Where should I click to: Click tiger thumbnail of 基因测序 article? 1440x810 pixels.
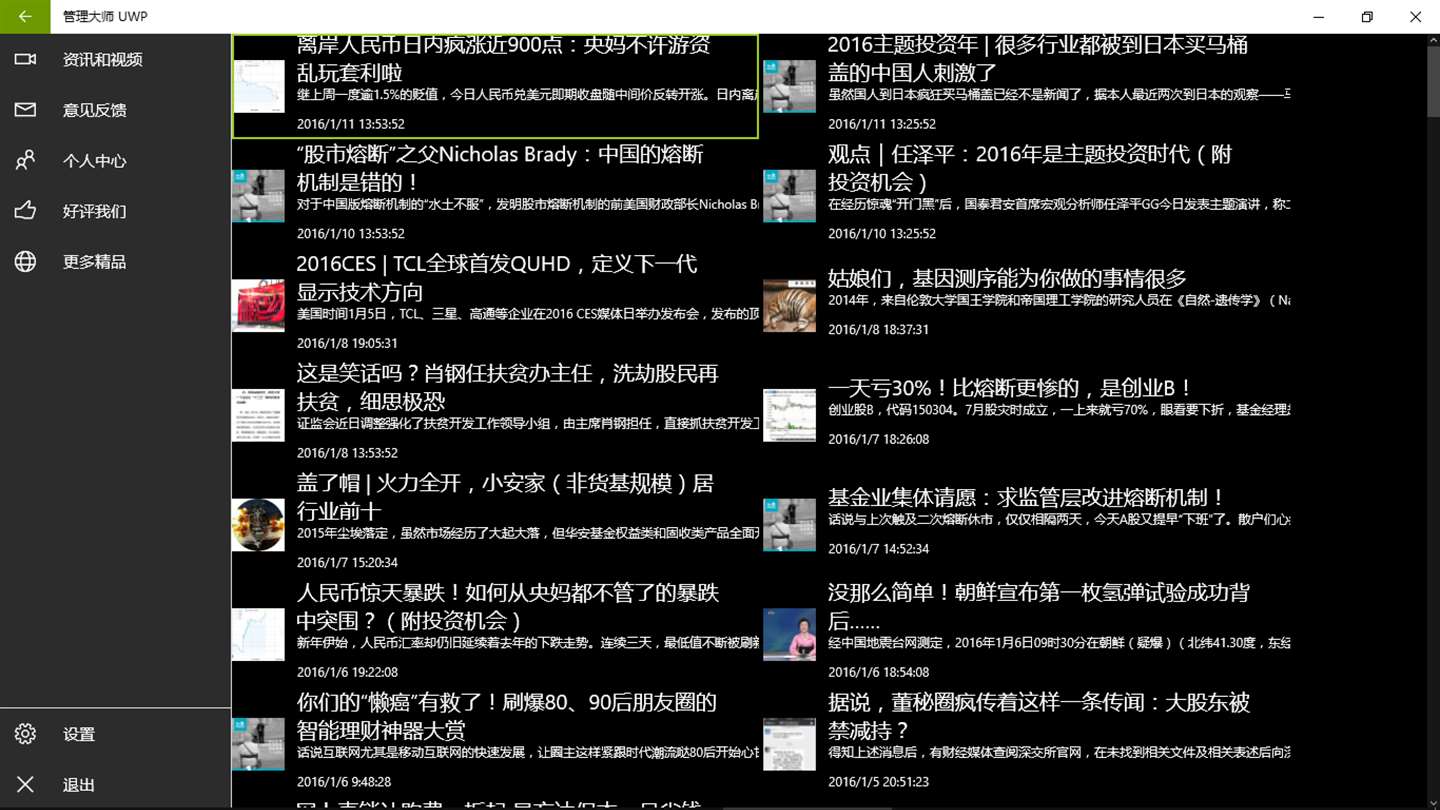coord(789,305)
